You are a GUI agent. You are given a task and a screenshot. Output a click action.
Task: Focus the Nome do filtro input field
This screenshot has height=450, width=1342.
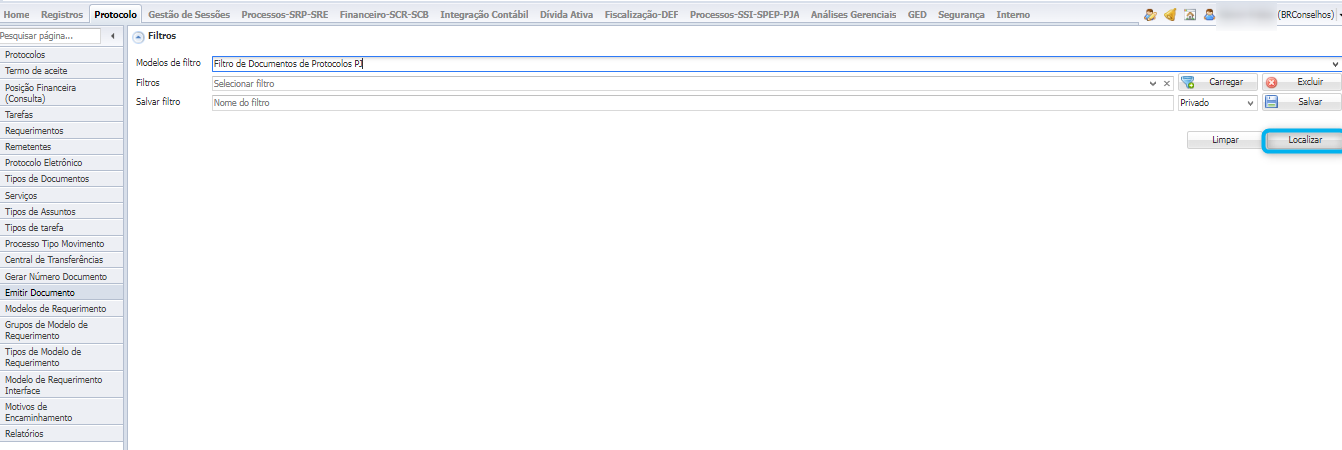(692, 103)
